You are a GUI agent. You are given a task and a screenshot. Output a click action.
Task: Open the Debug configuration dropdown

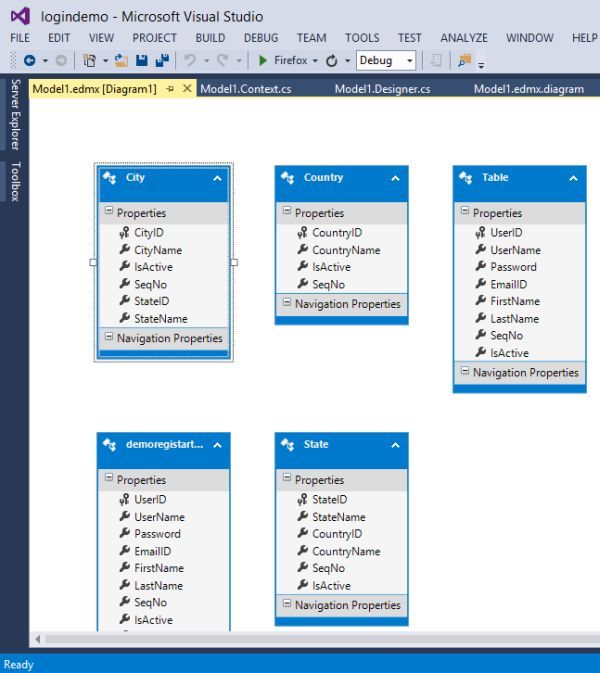[409, 61]
